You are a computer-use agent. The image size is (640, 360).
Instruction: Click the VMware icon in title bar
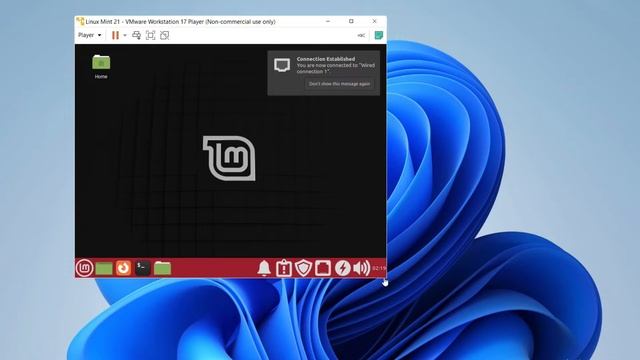click(80, 21)
